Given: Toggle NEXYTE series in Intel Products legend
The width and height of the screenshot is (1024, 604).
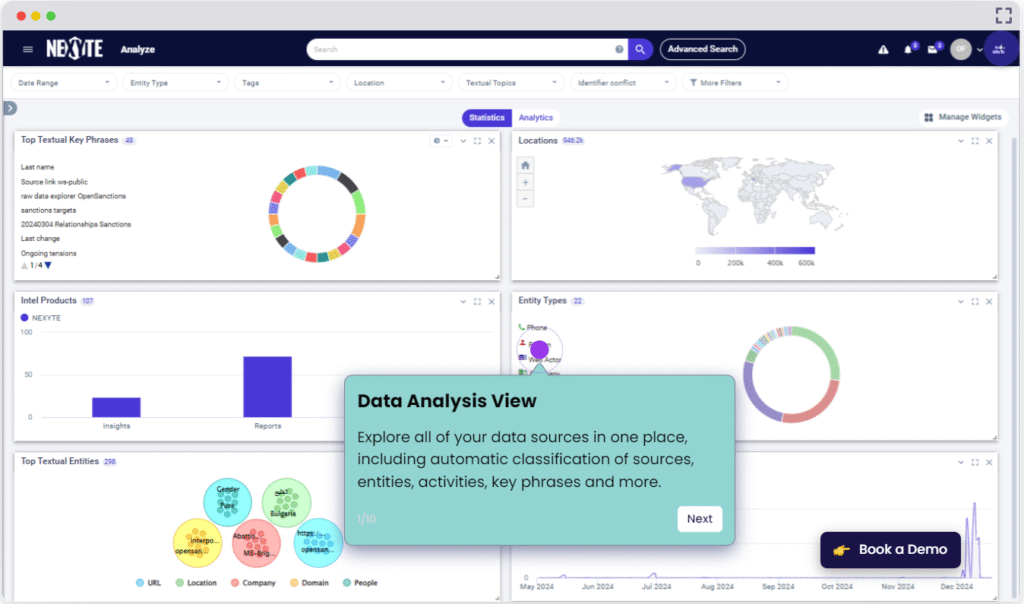Looking at the screenshot, I should click(x=40, y=317).
